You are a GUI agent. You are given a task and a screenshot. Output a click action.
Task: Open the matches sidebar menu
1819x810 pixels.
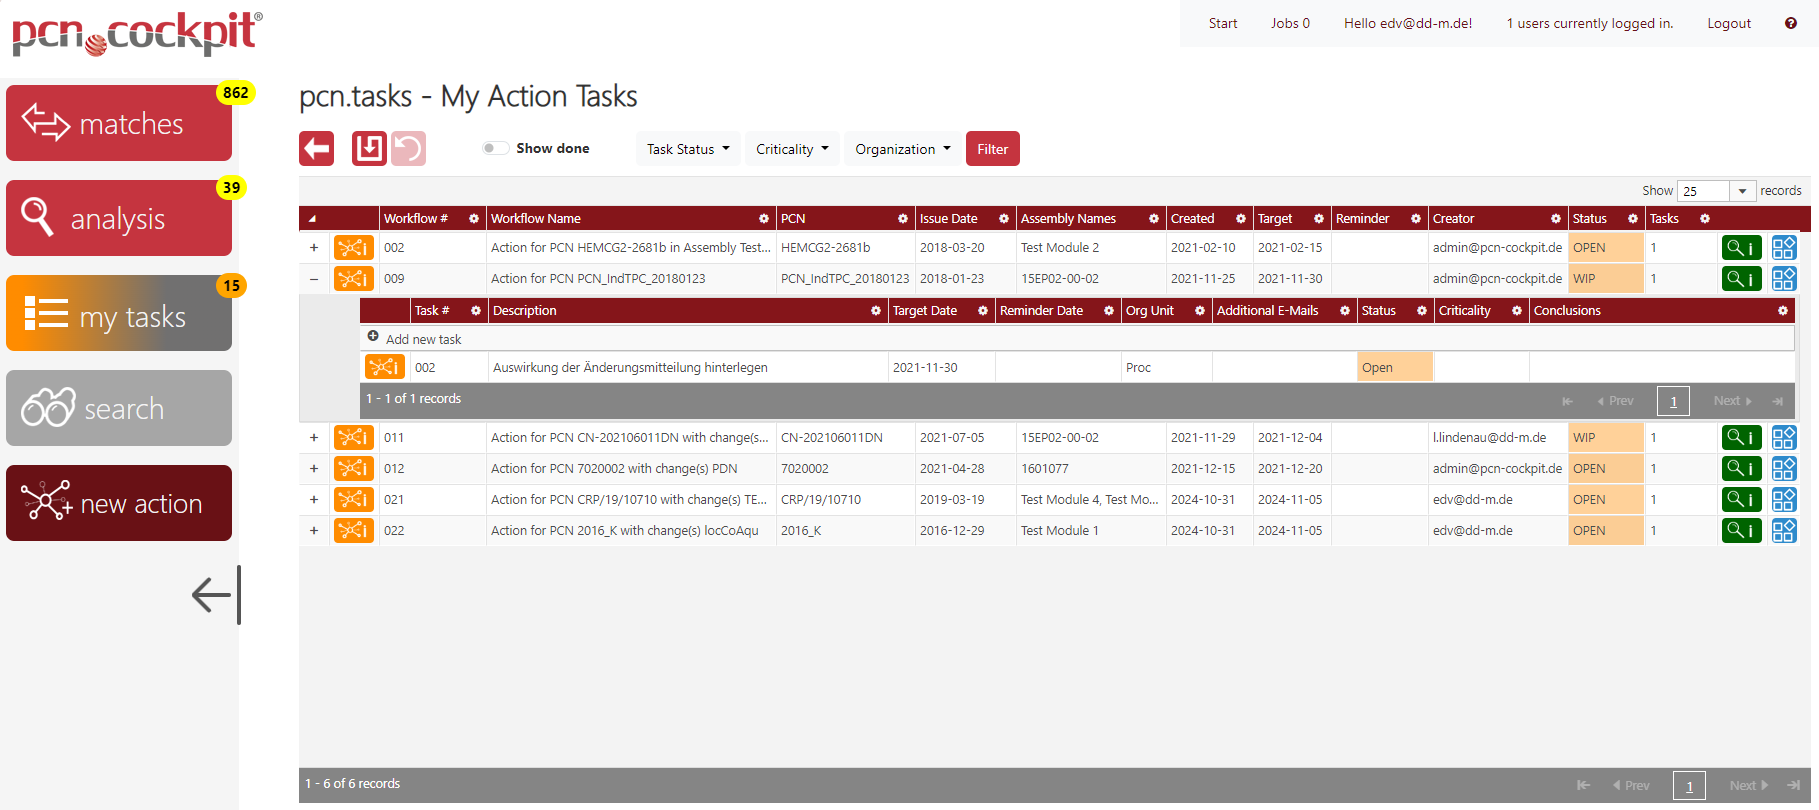pyautogui.click(x=119, y=123)
